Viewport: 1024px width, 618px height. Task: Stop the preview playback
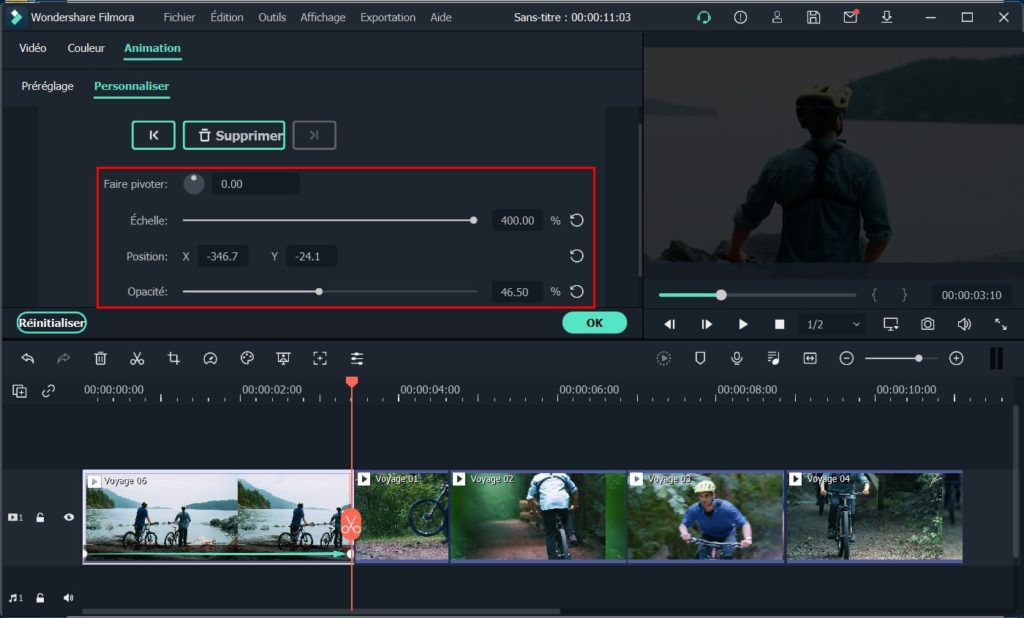pos(779,324)
